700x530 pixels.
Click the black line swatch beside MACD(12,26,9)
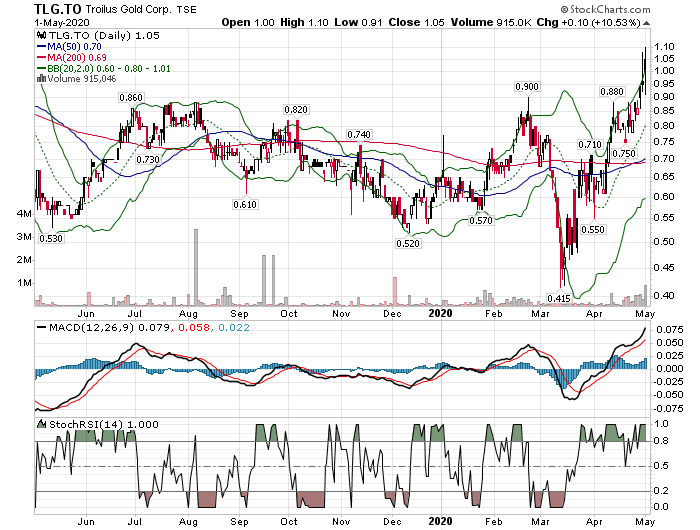[42, 327]
